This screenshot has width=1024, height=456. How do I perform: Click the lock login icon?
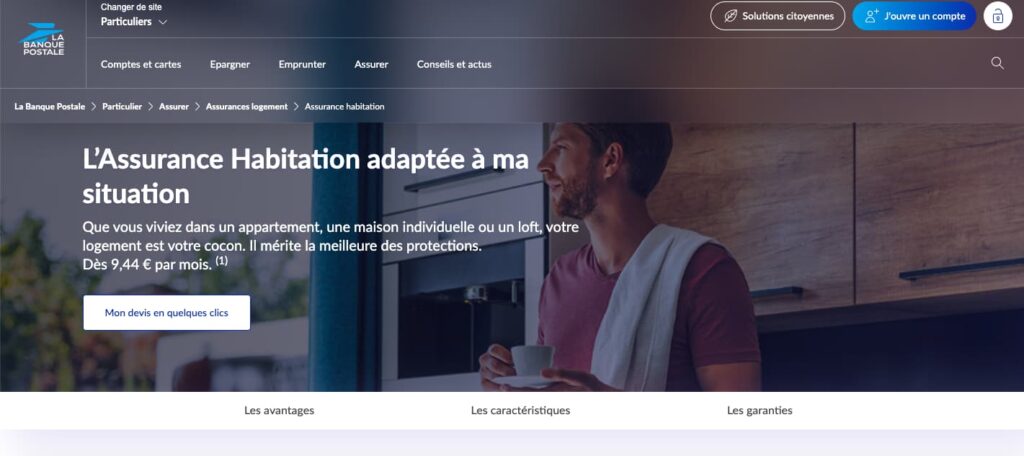pos(997,16)
